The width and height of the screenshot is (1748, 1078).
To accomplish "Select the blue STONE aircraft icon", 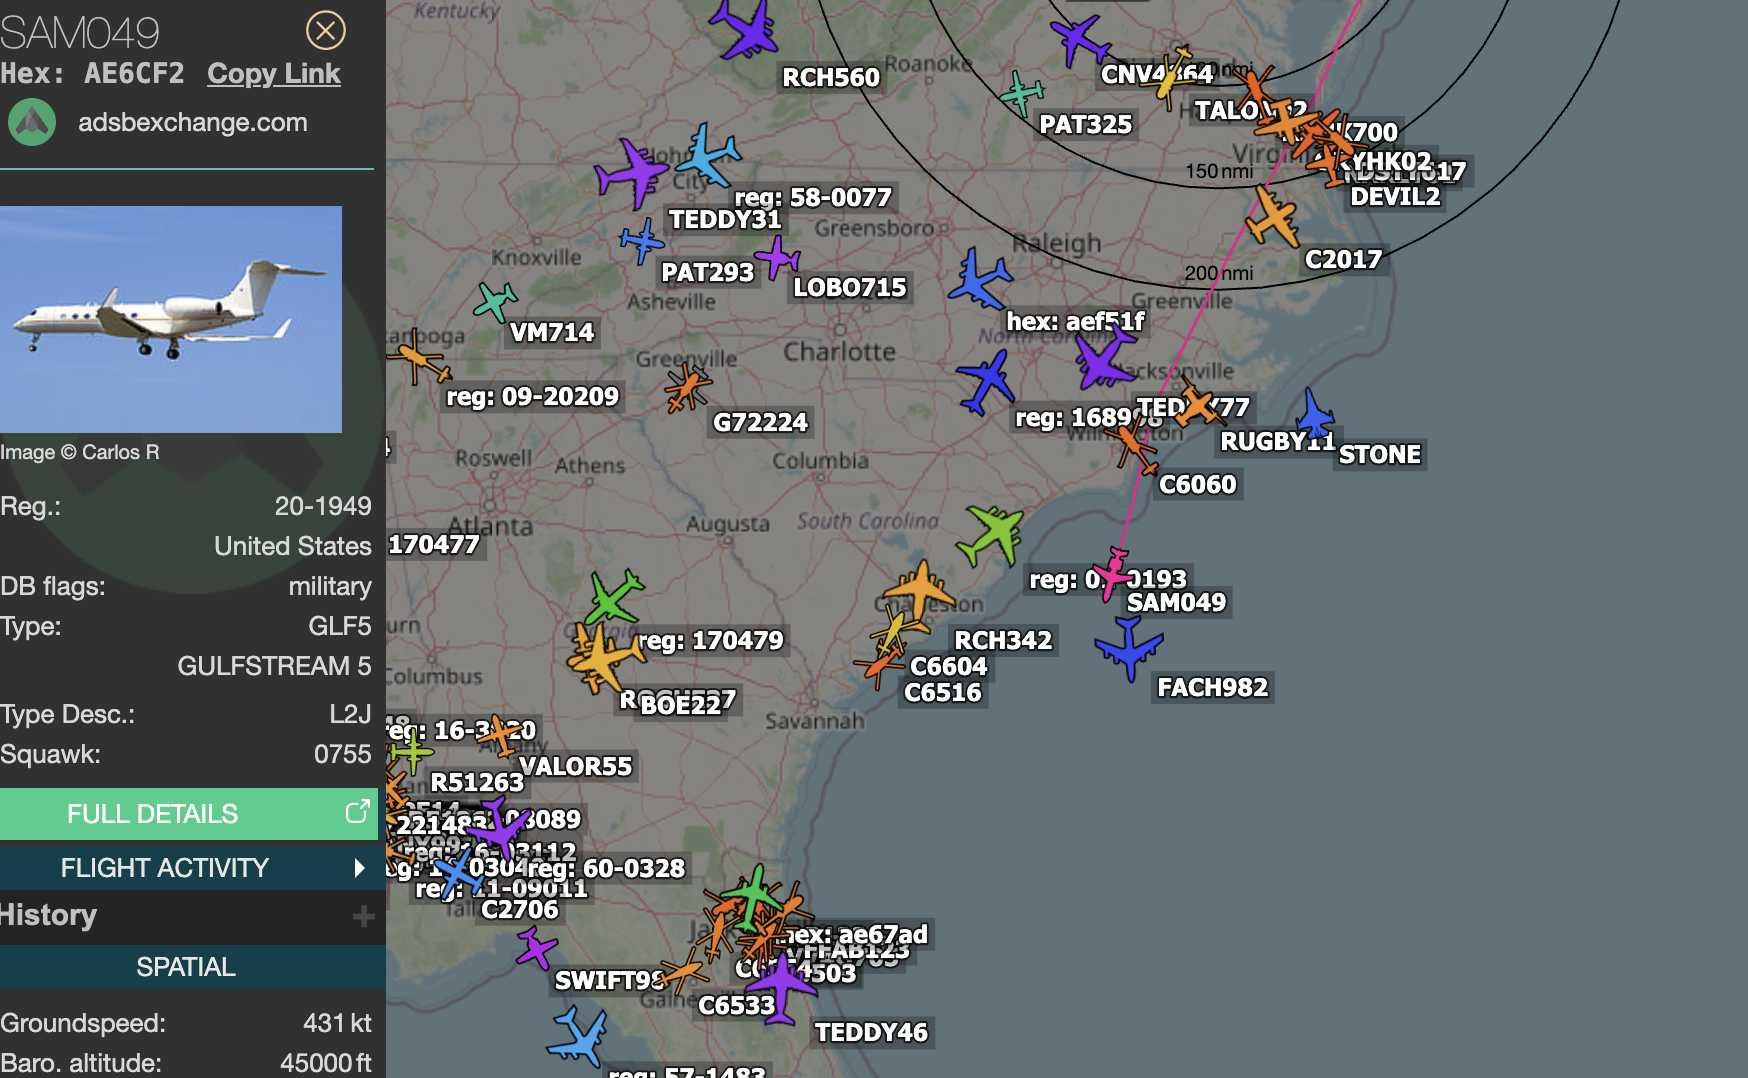I will [x=1313, y=414].
